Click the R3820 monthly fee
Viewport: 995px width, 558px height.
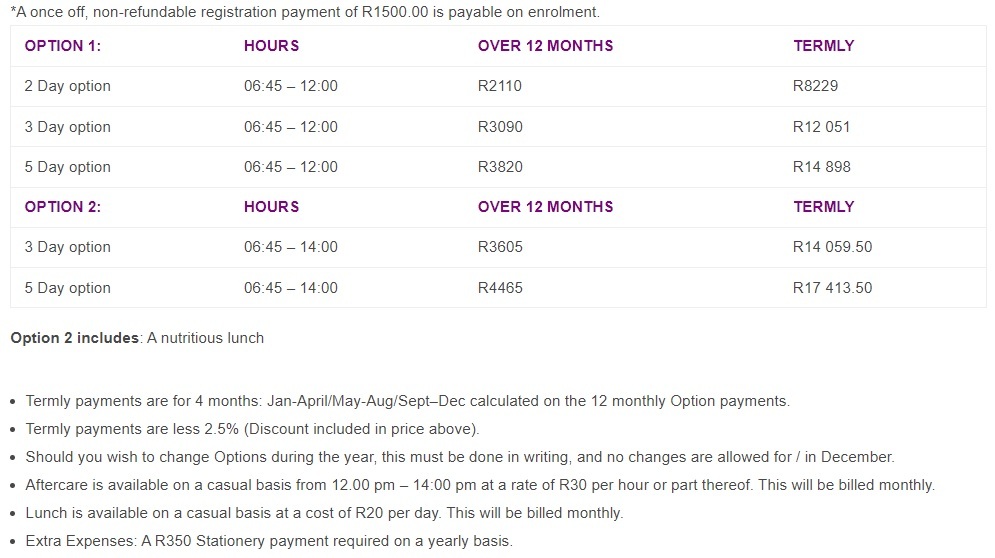click(x=500, y=166)
